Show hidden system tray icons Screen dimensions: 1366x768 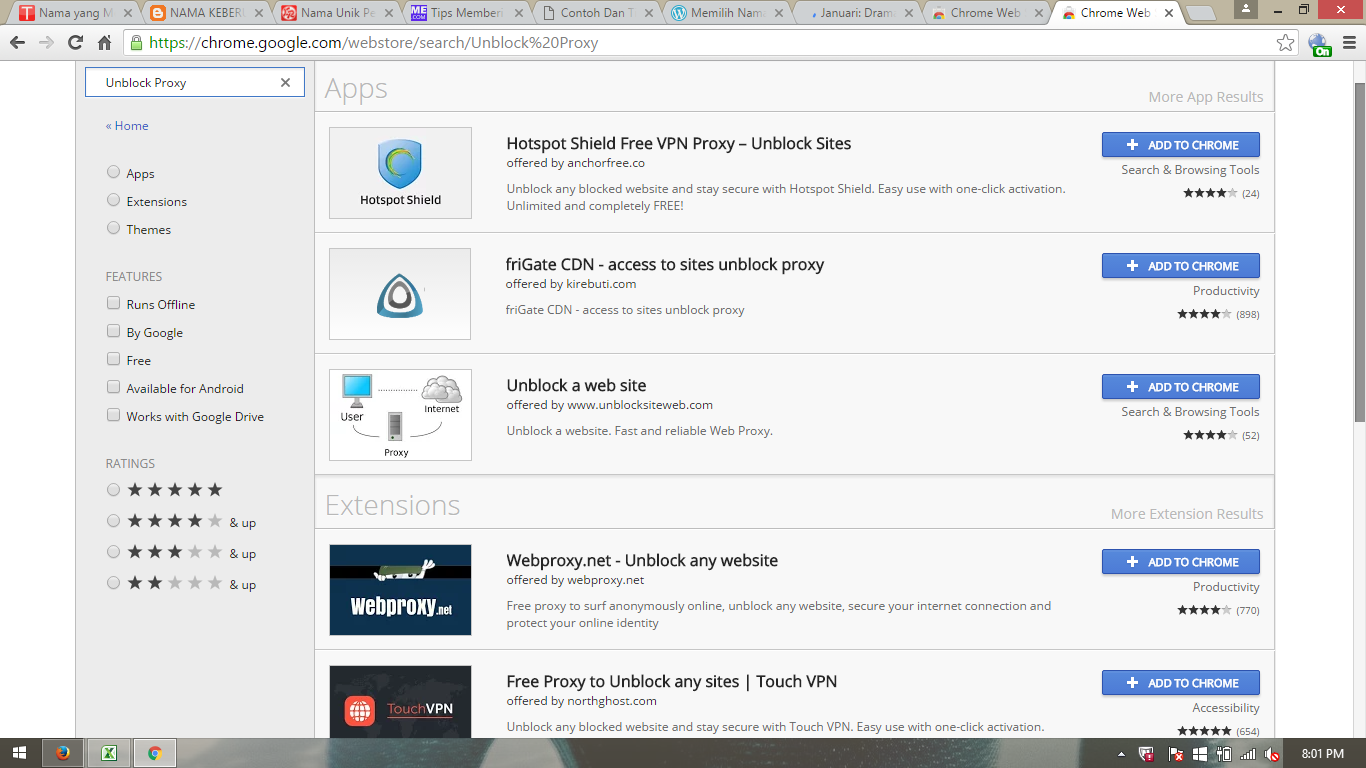(1121, 754)
